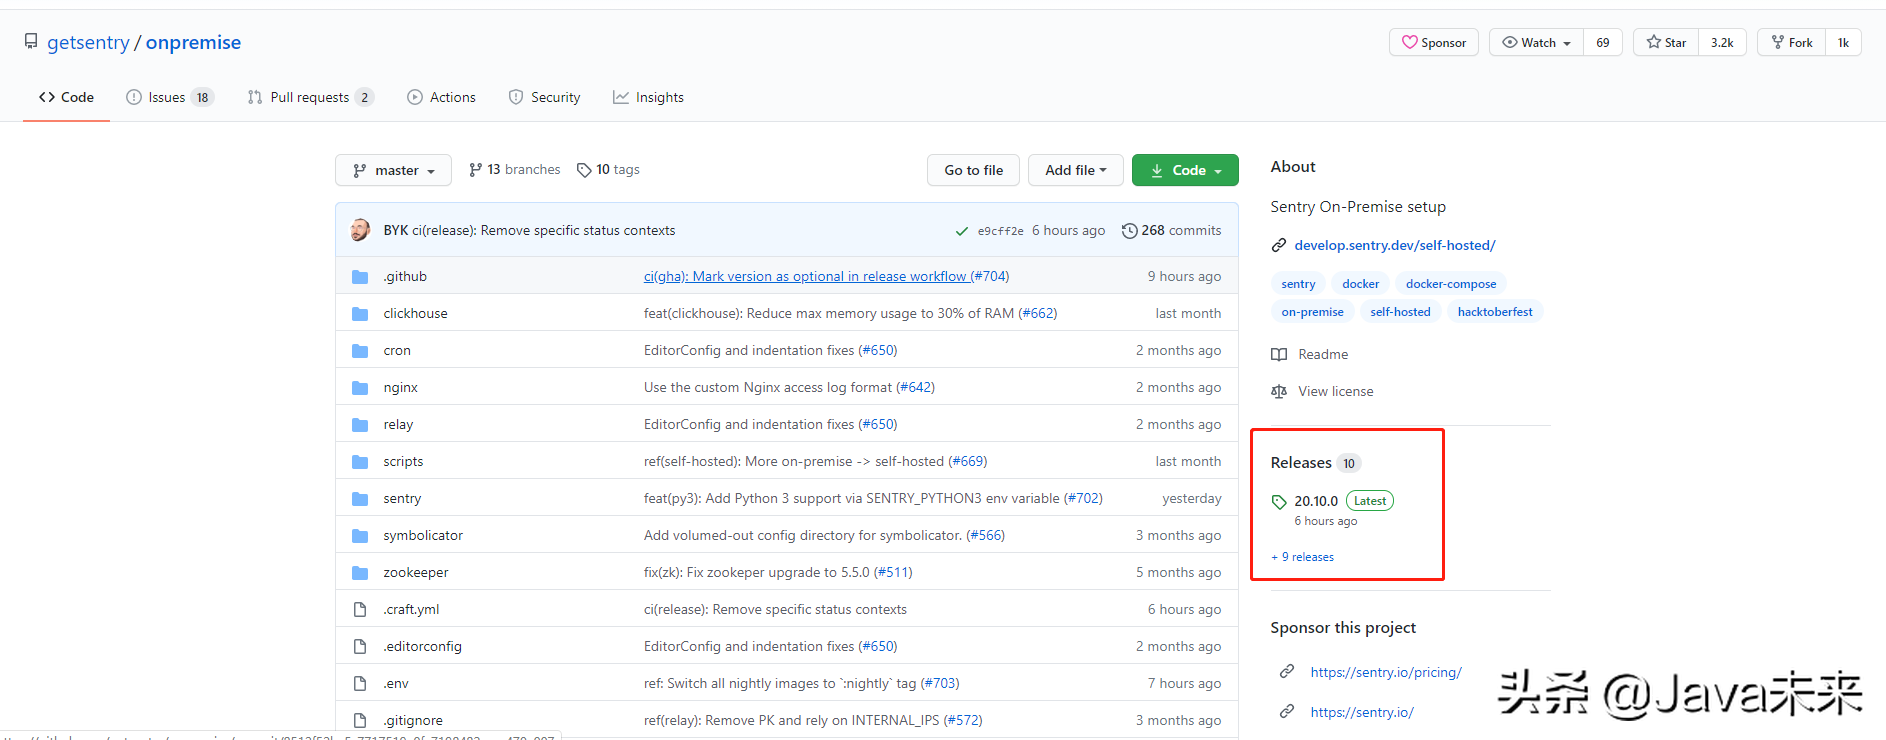The height and width of the screenshot is (740, 1886).
Task: Click the license scale icon
Action: pos(1279,392)
